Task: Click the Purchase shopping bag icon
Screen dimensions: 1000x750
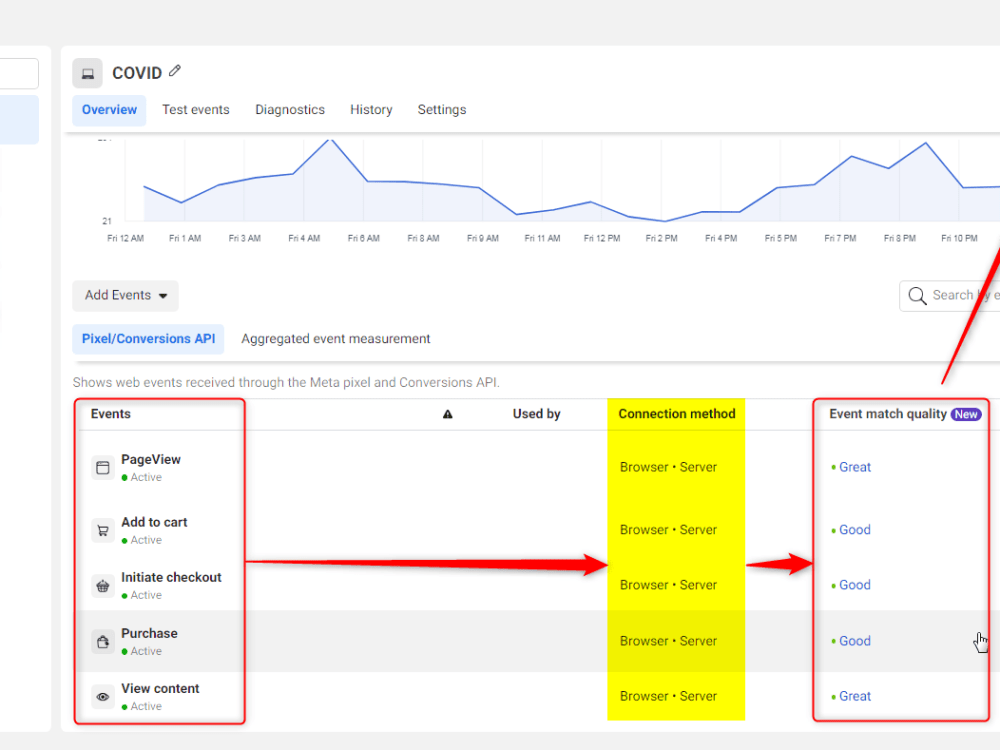Action: click(x=103, y=642)
